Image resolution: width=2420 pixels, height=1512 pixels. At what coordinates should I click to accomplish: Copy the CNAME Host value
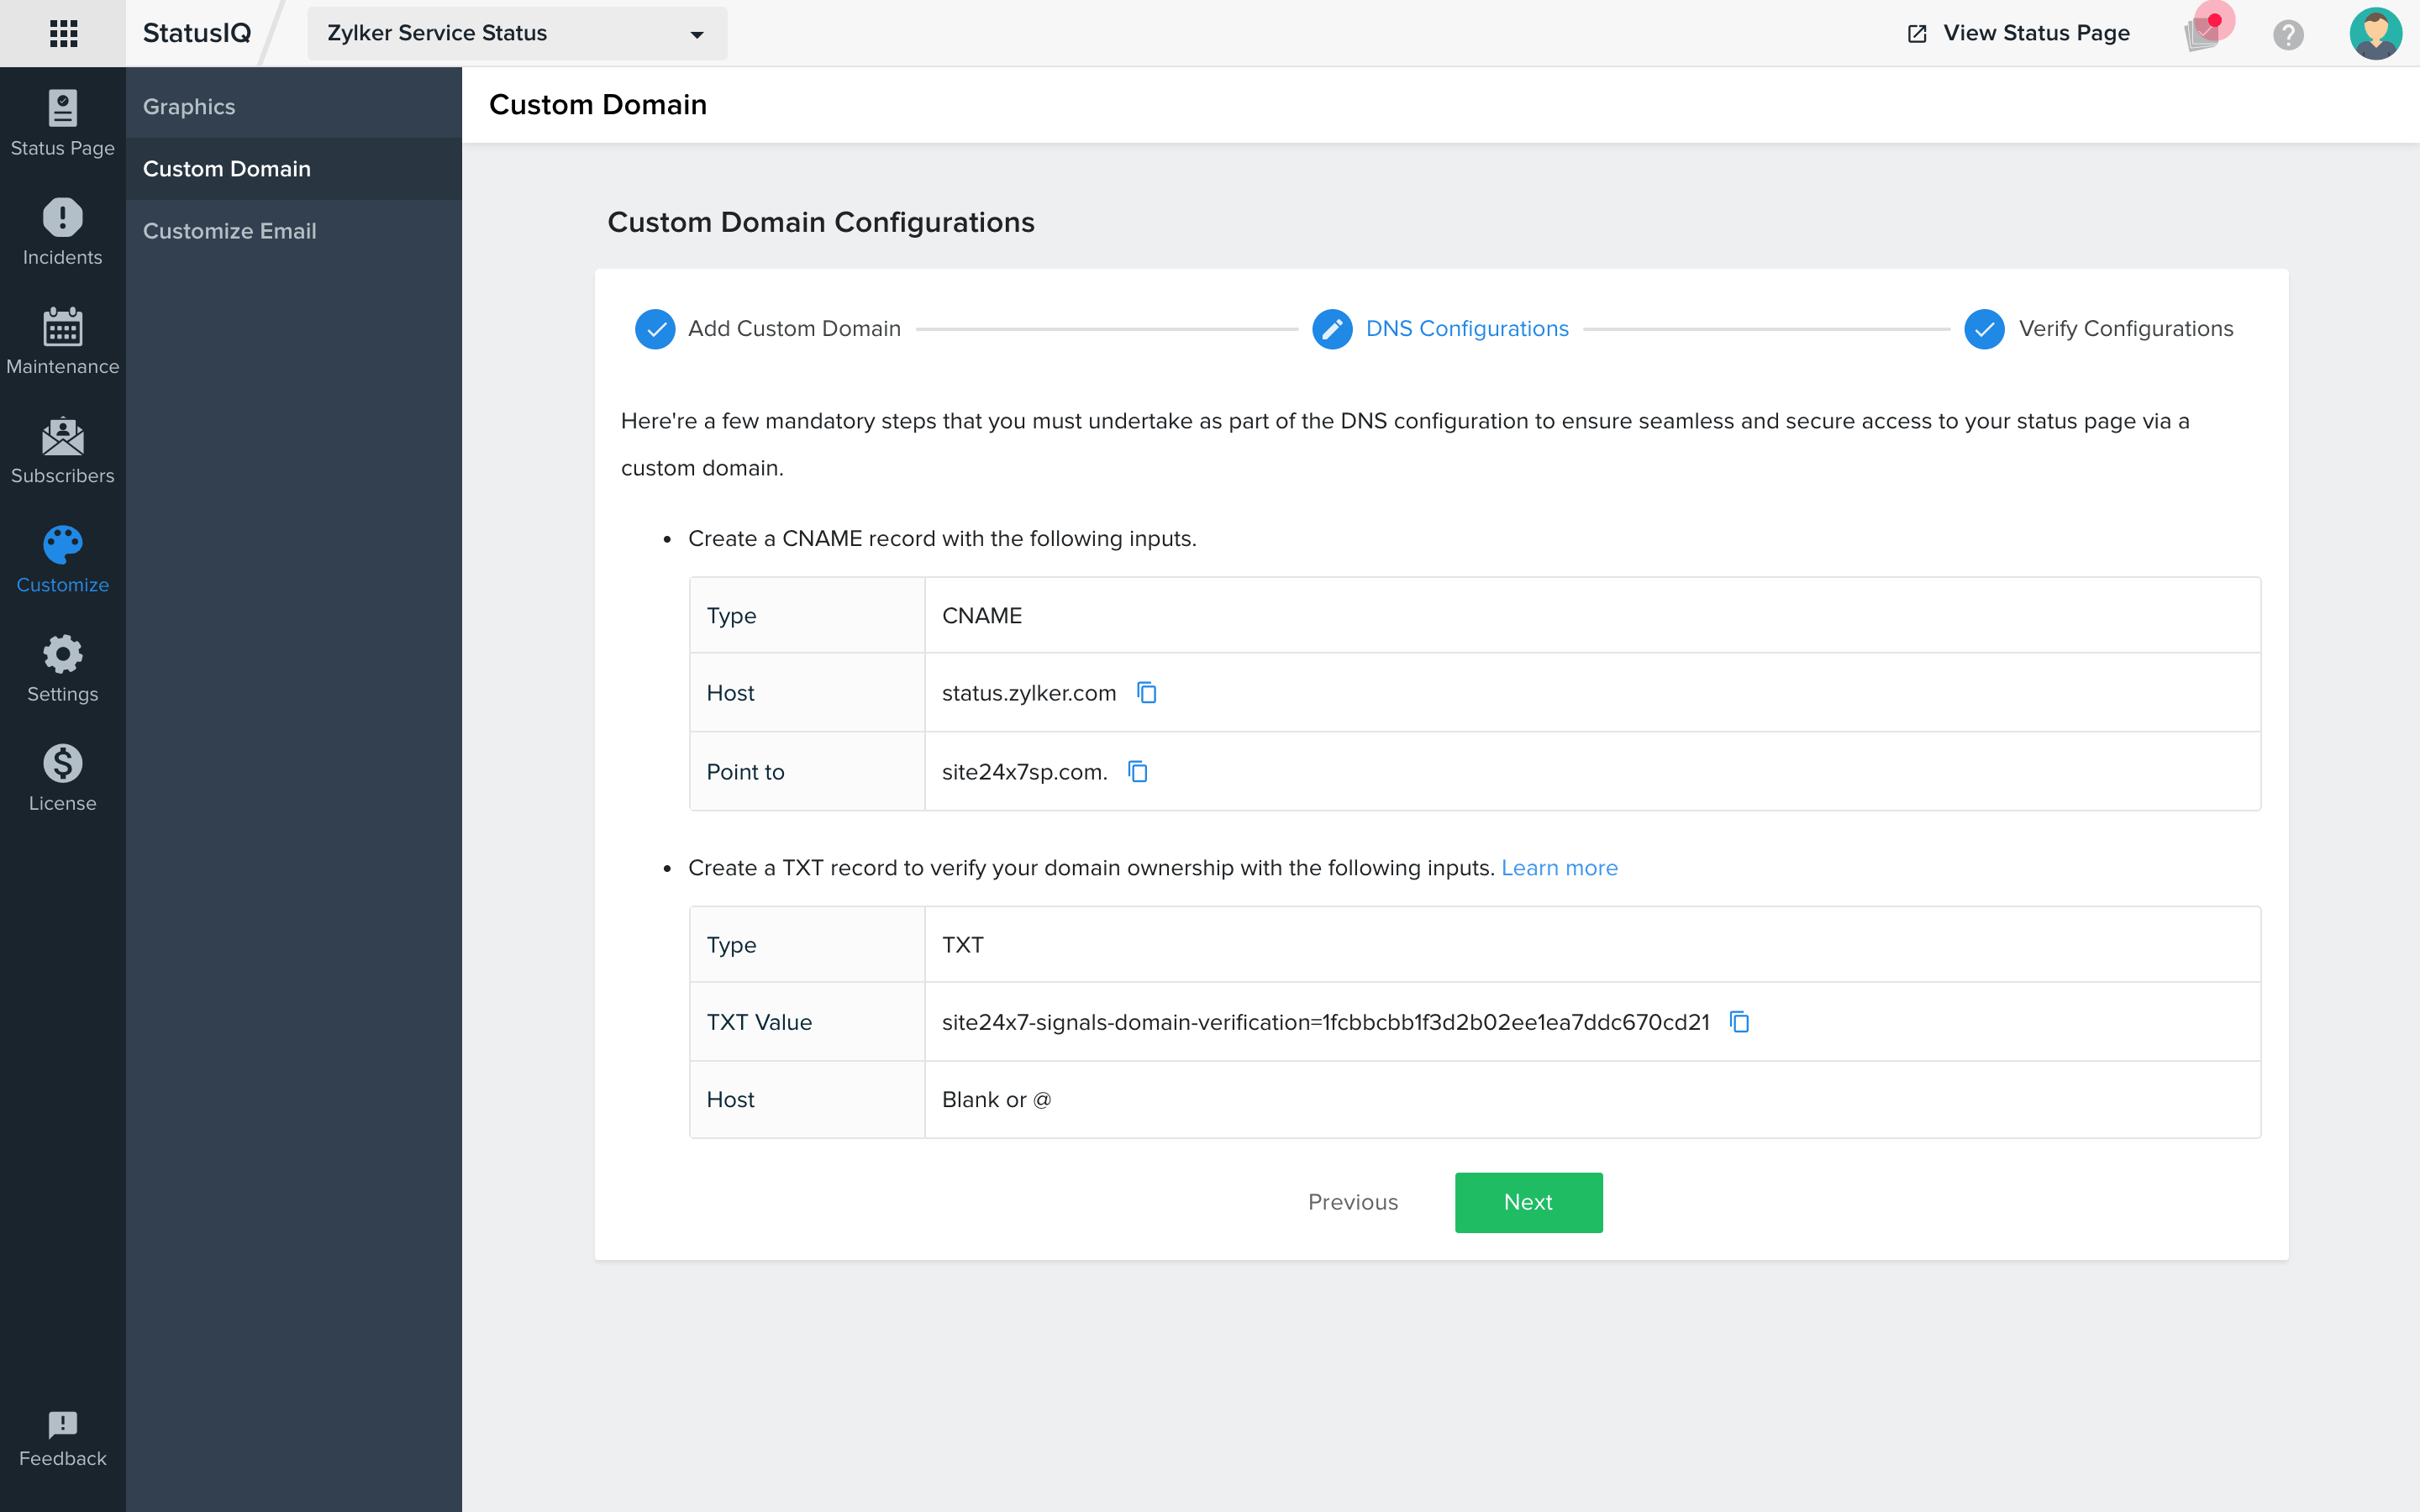coord(1148,693)
